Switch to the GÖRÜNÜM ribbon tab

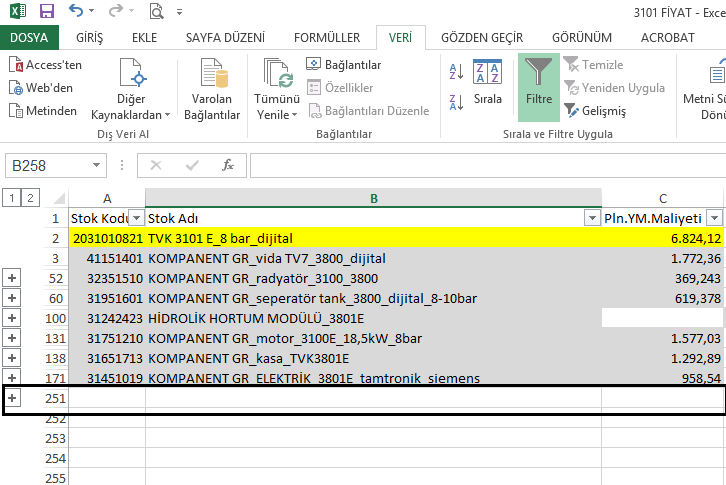pos(582,38)
